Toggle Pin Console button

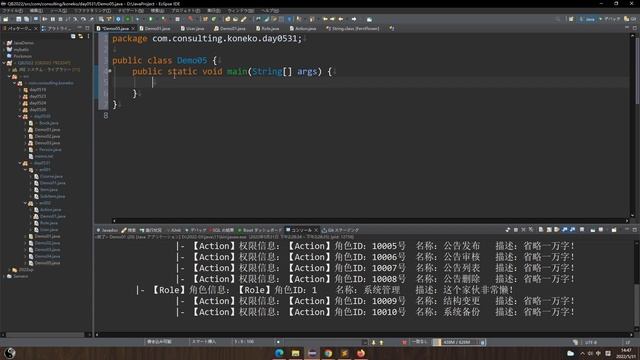[582, 230]
